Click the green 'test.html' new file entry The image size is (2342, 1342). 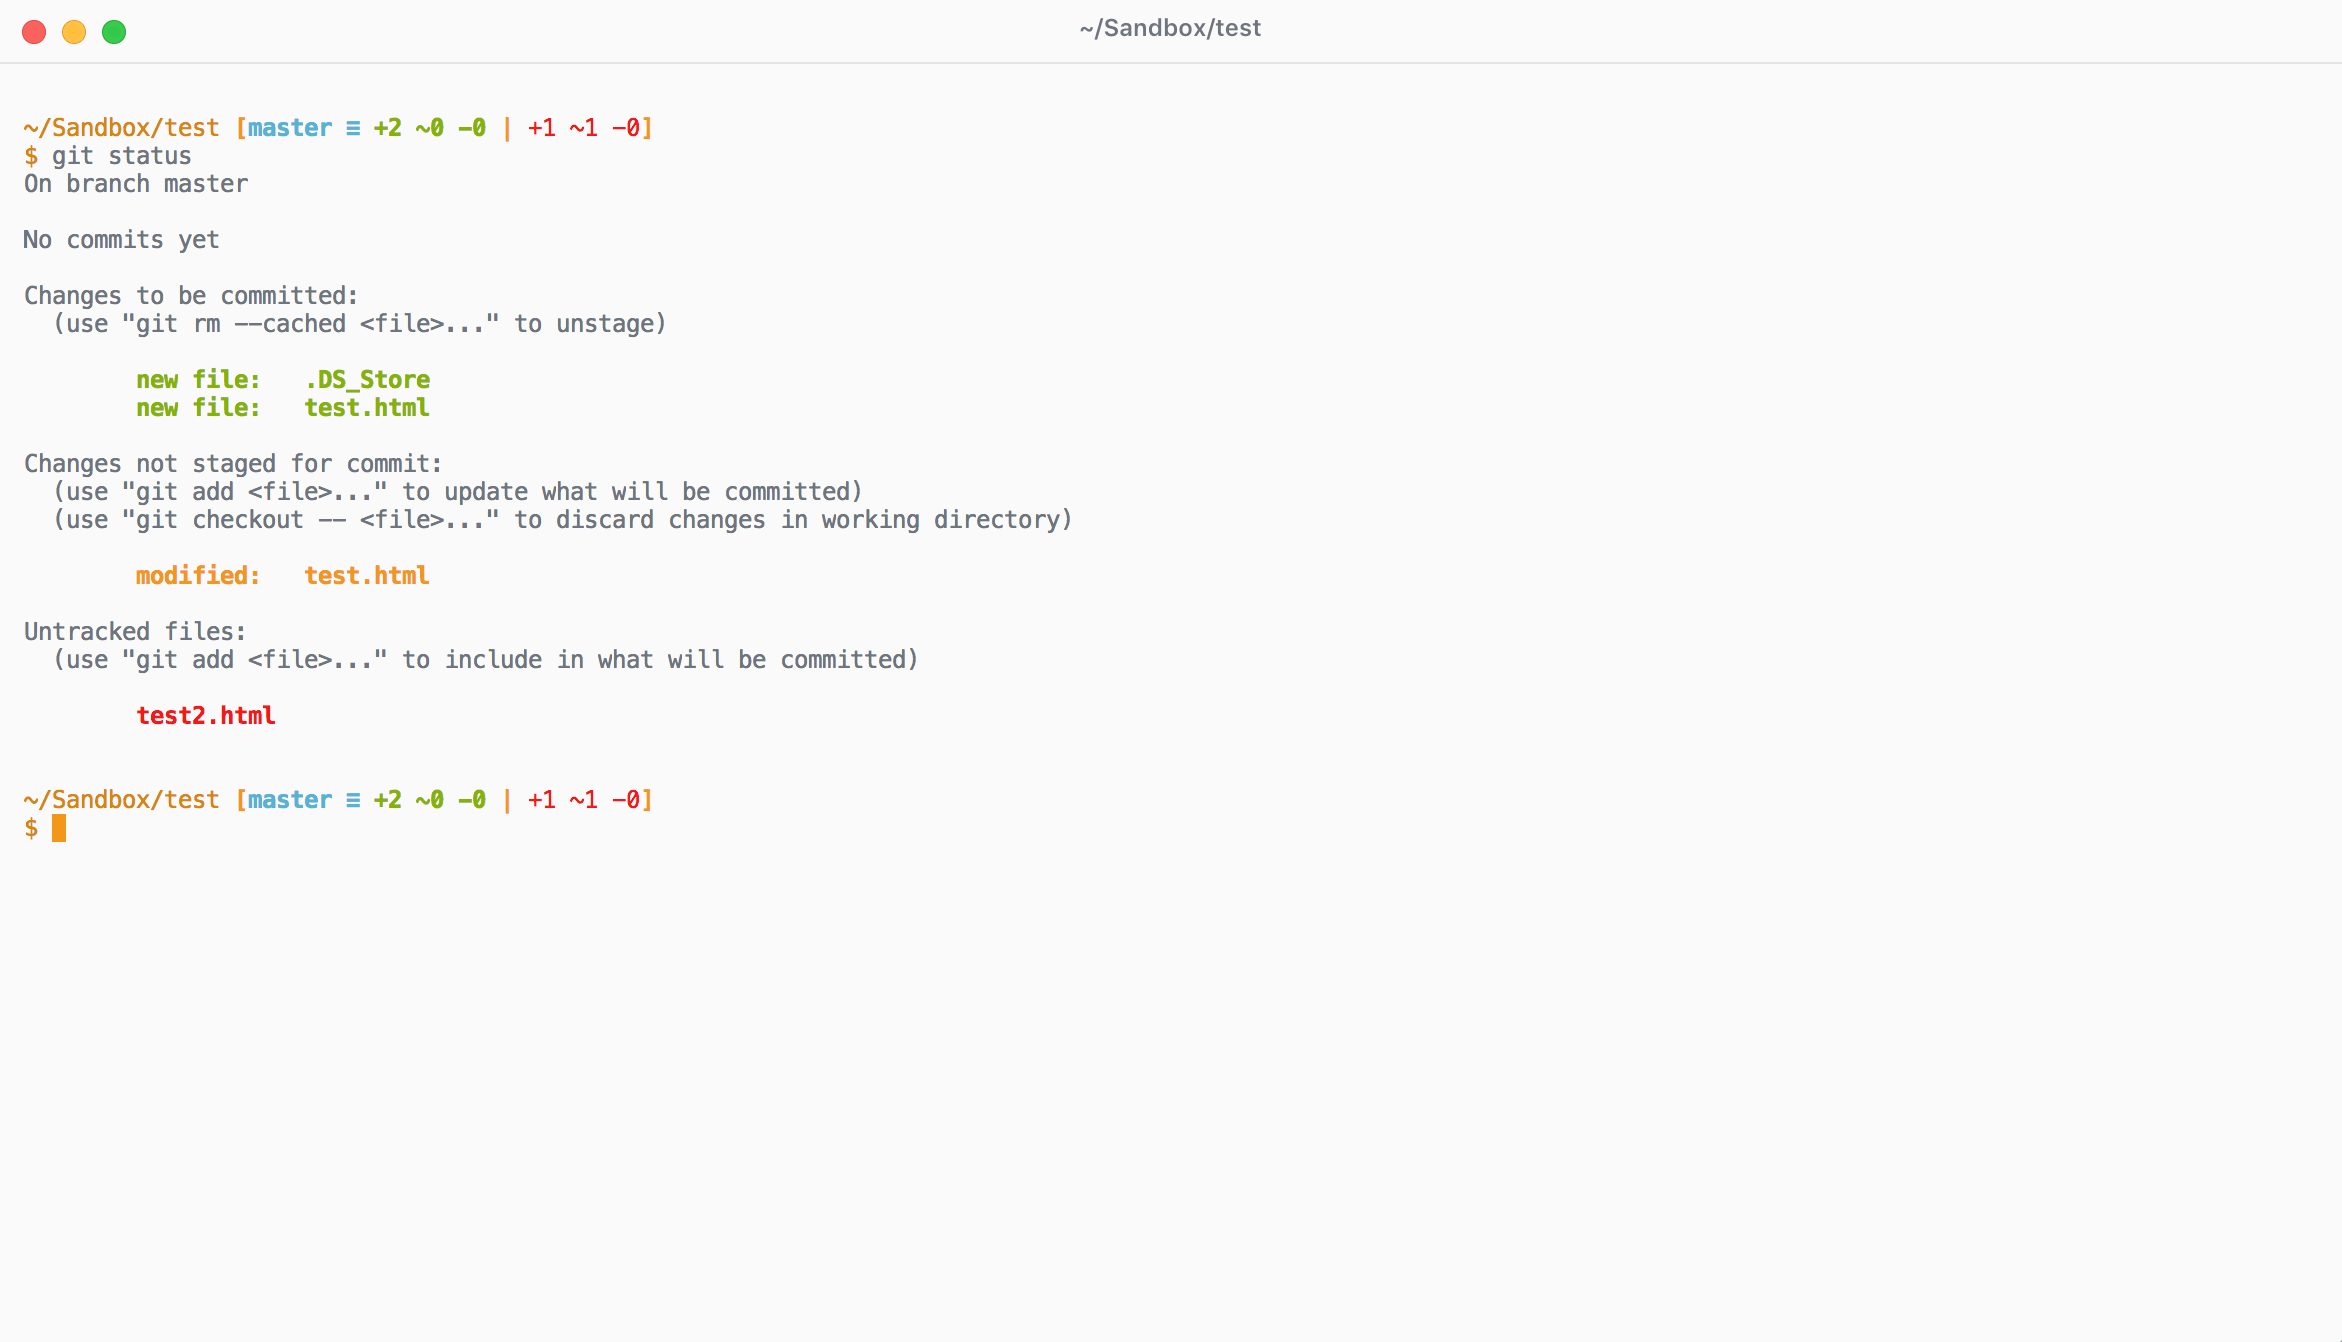click(x=283, y=408)
